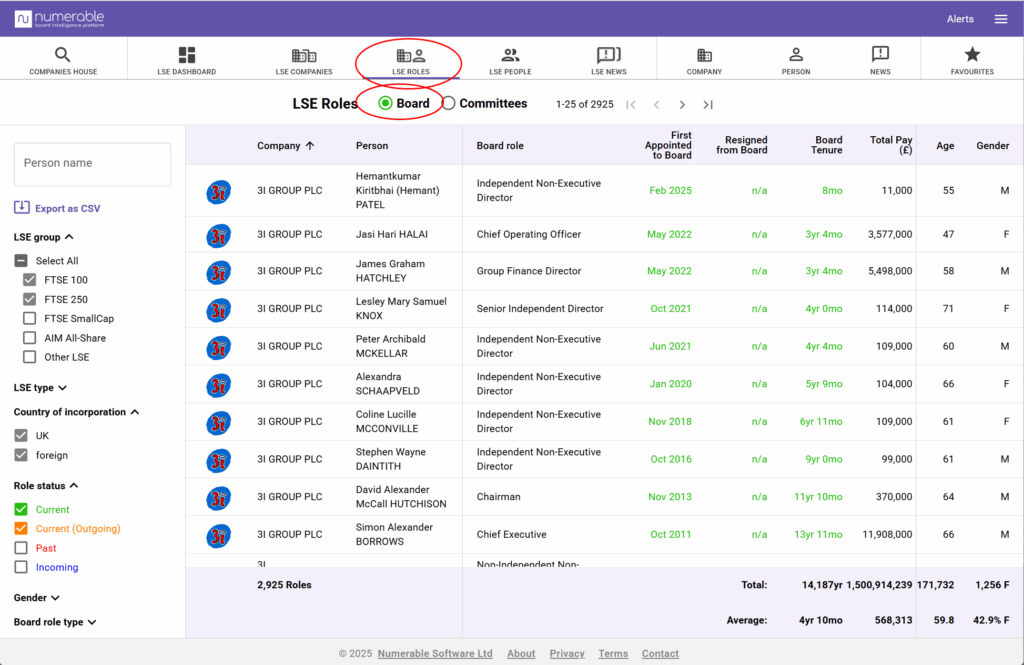The image size is (1024, 665).
Task: Uncheck the Current (Outgoing) role status
Action: coord(21,529)
